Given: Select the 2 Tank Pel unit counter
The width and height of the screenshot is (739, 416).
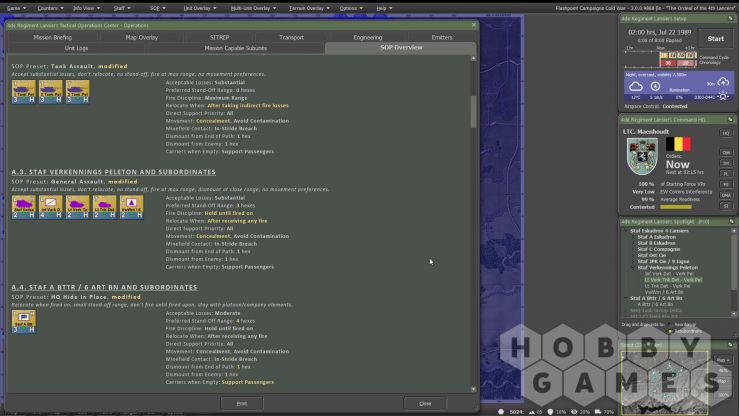Looking at the screenshot, I should 50,91.
